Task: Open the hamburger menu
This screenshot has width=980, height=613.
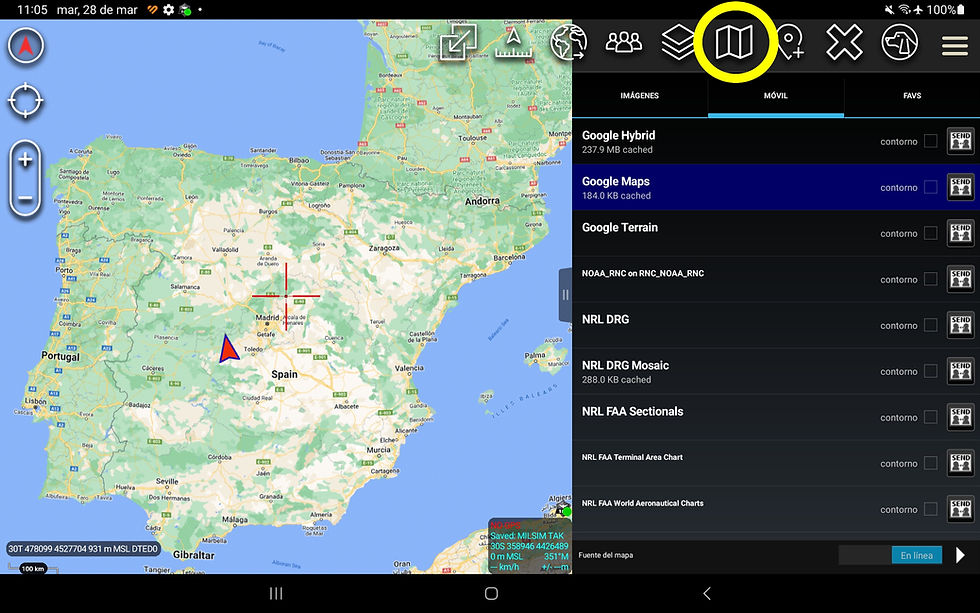Action: [x=954, y=46]
